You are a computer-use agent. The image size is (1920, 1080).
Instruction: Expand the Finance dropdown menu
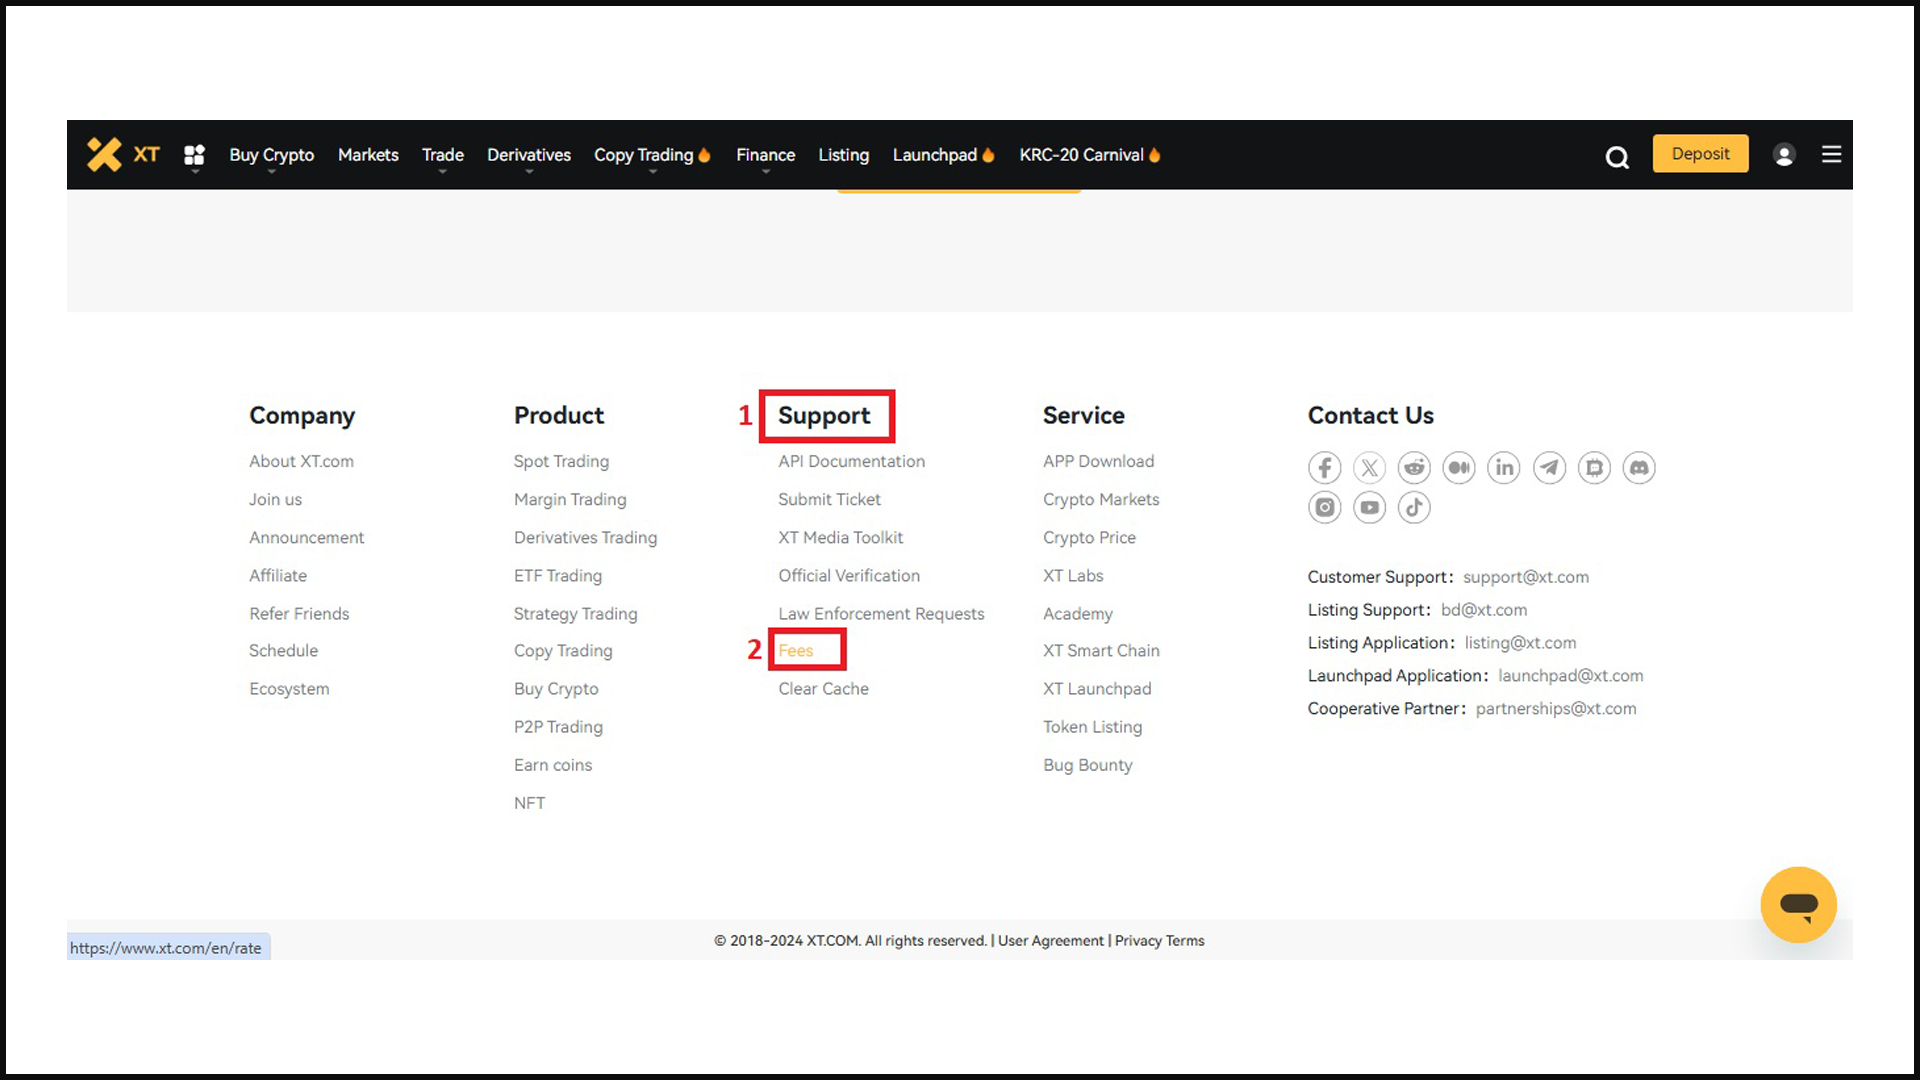click(x=765, y=155)
